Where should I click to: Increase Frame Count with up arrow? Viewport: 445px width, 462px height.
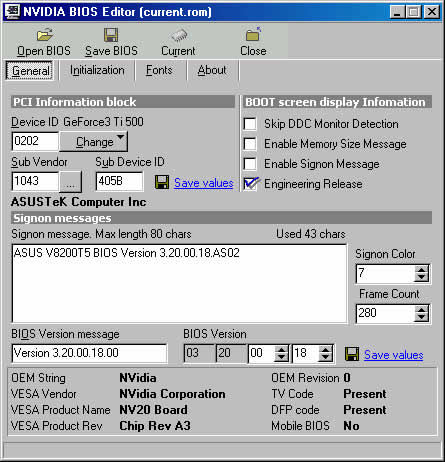[421, 310]
